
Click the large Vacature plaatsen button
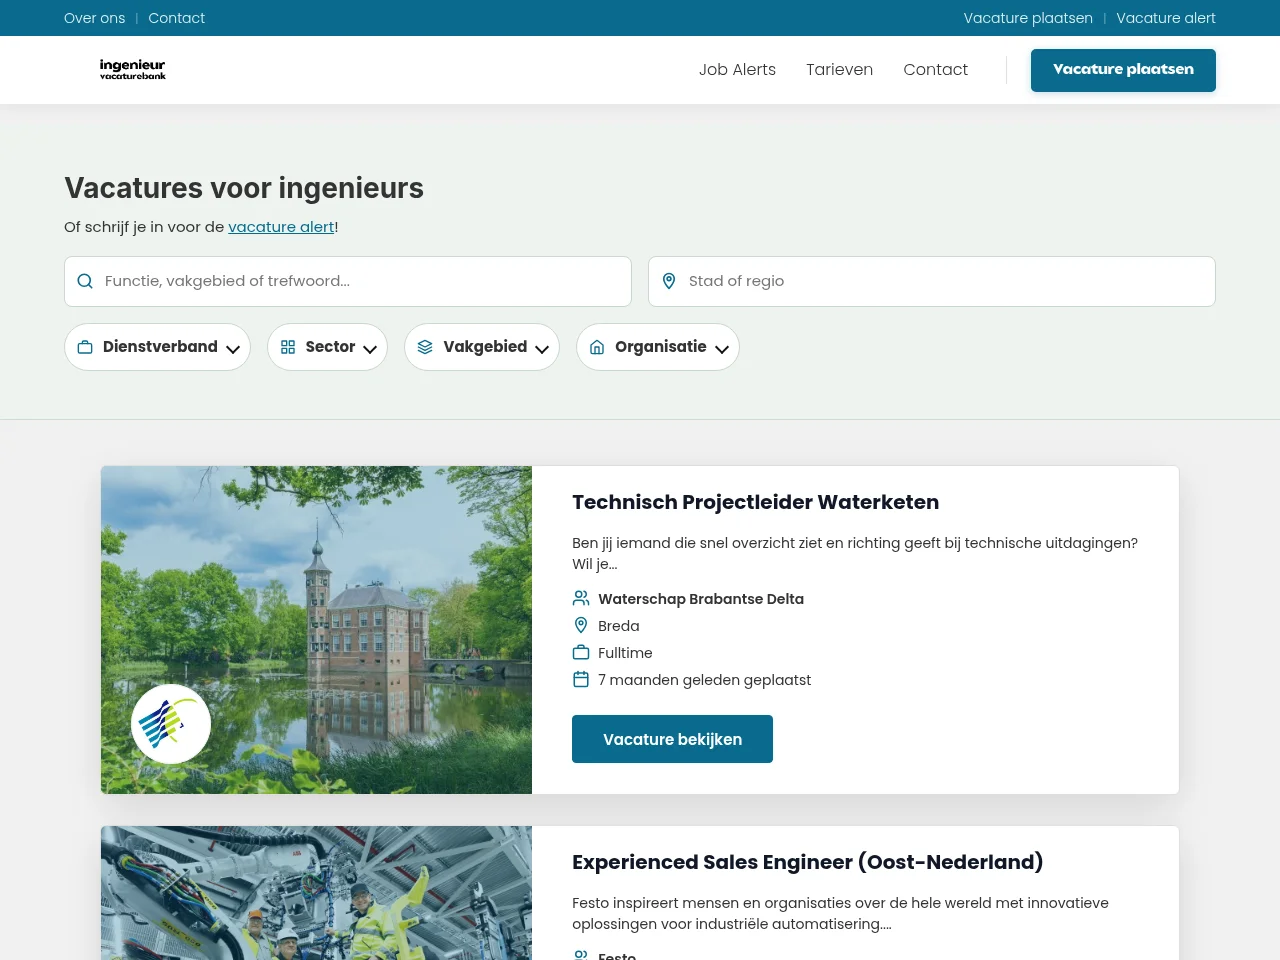(x=1123, y=70)
